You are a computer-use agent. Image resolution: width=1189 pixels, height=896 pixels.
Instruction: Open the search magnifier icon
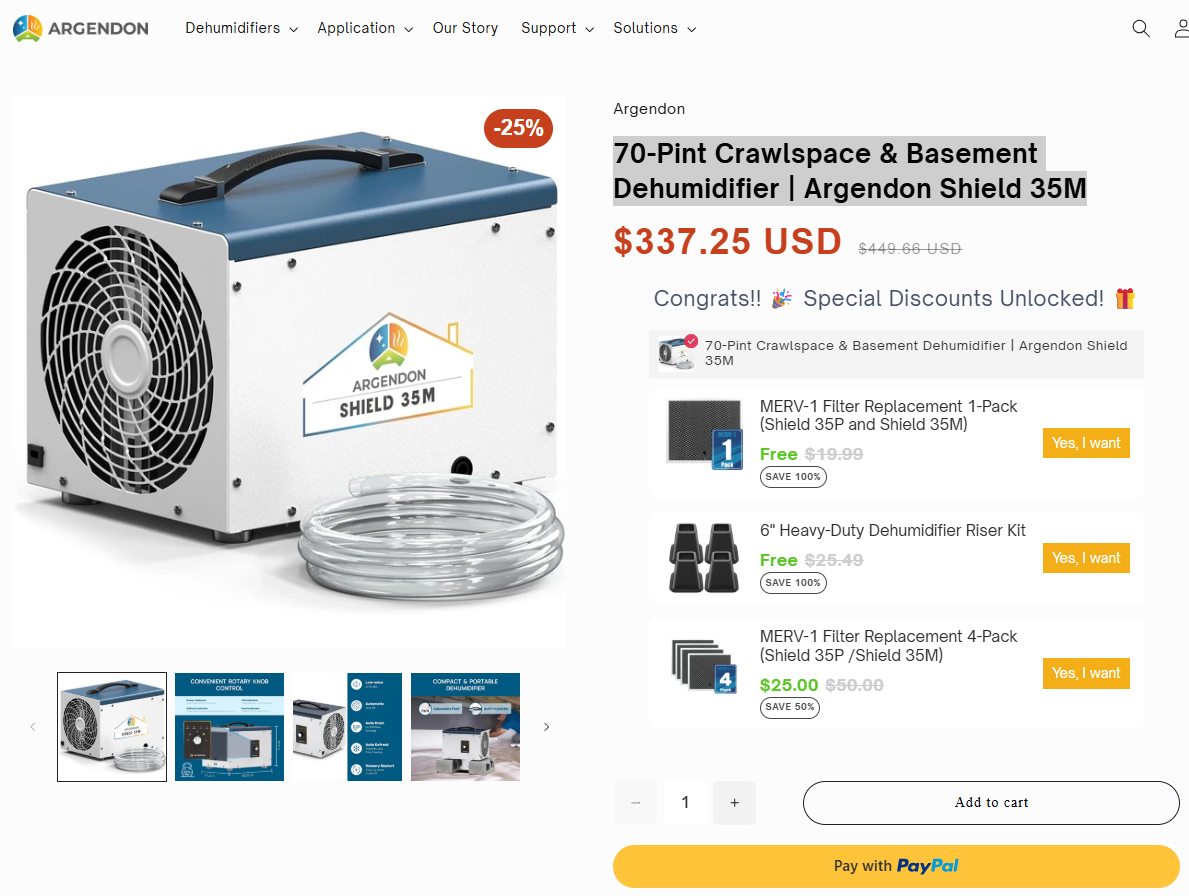(x=1140, y=29)
